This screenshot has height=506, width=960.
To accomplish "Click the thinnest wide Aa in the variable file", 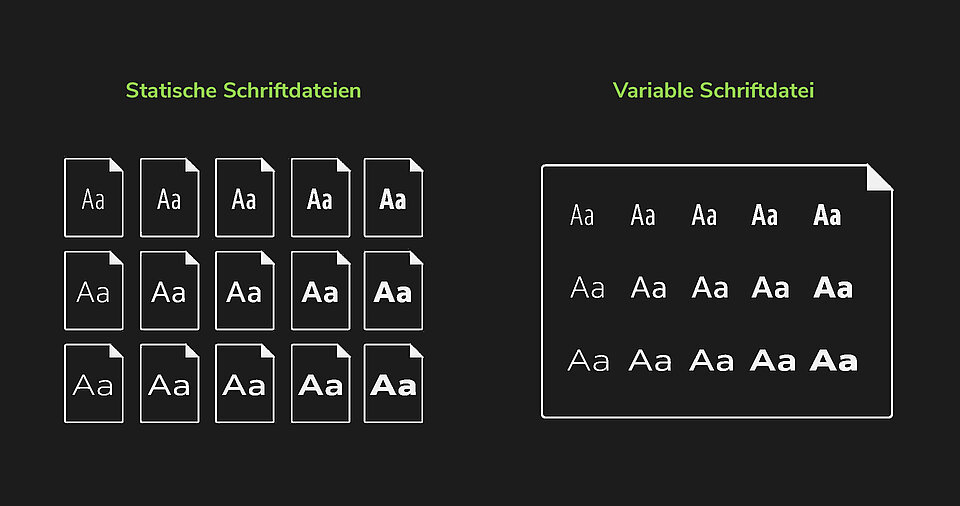I will click(x=588, y=361).
